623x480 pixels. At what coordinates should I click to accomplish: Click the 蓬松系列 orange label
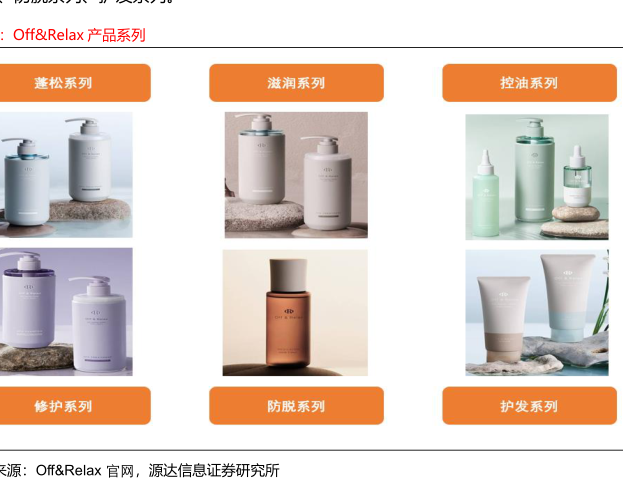tap(75, 83)
